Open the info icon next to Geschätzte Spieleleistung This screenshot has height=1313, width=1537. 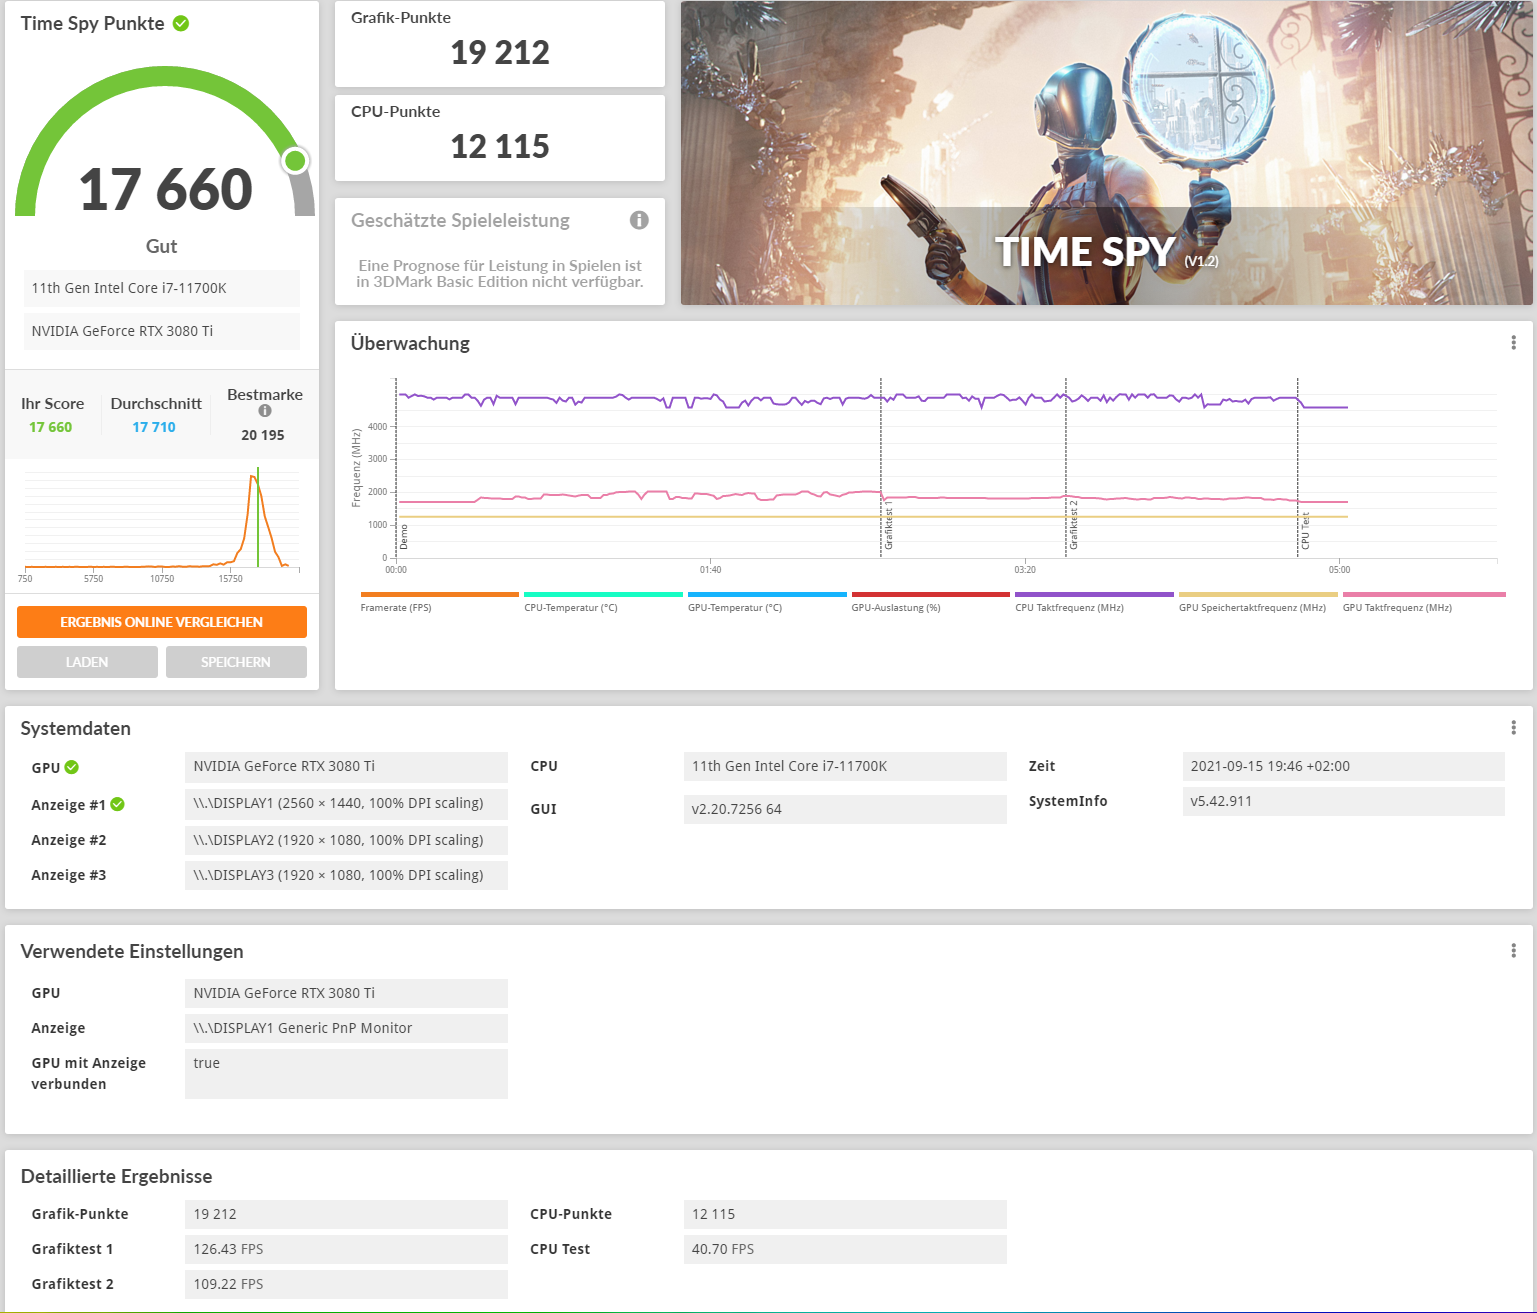[x=639, y=220]
